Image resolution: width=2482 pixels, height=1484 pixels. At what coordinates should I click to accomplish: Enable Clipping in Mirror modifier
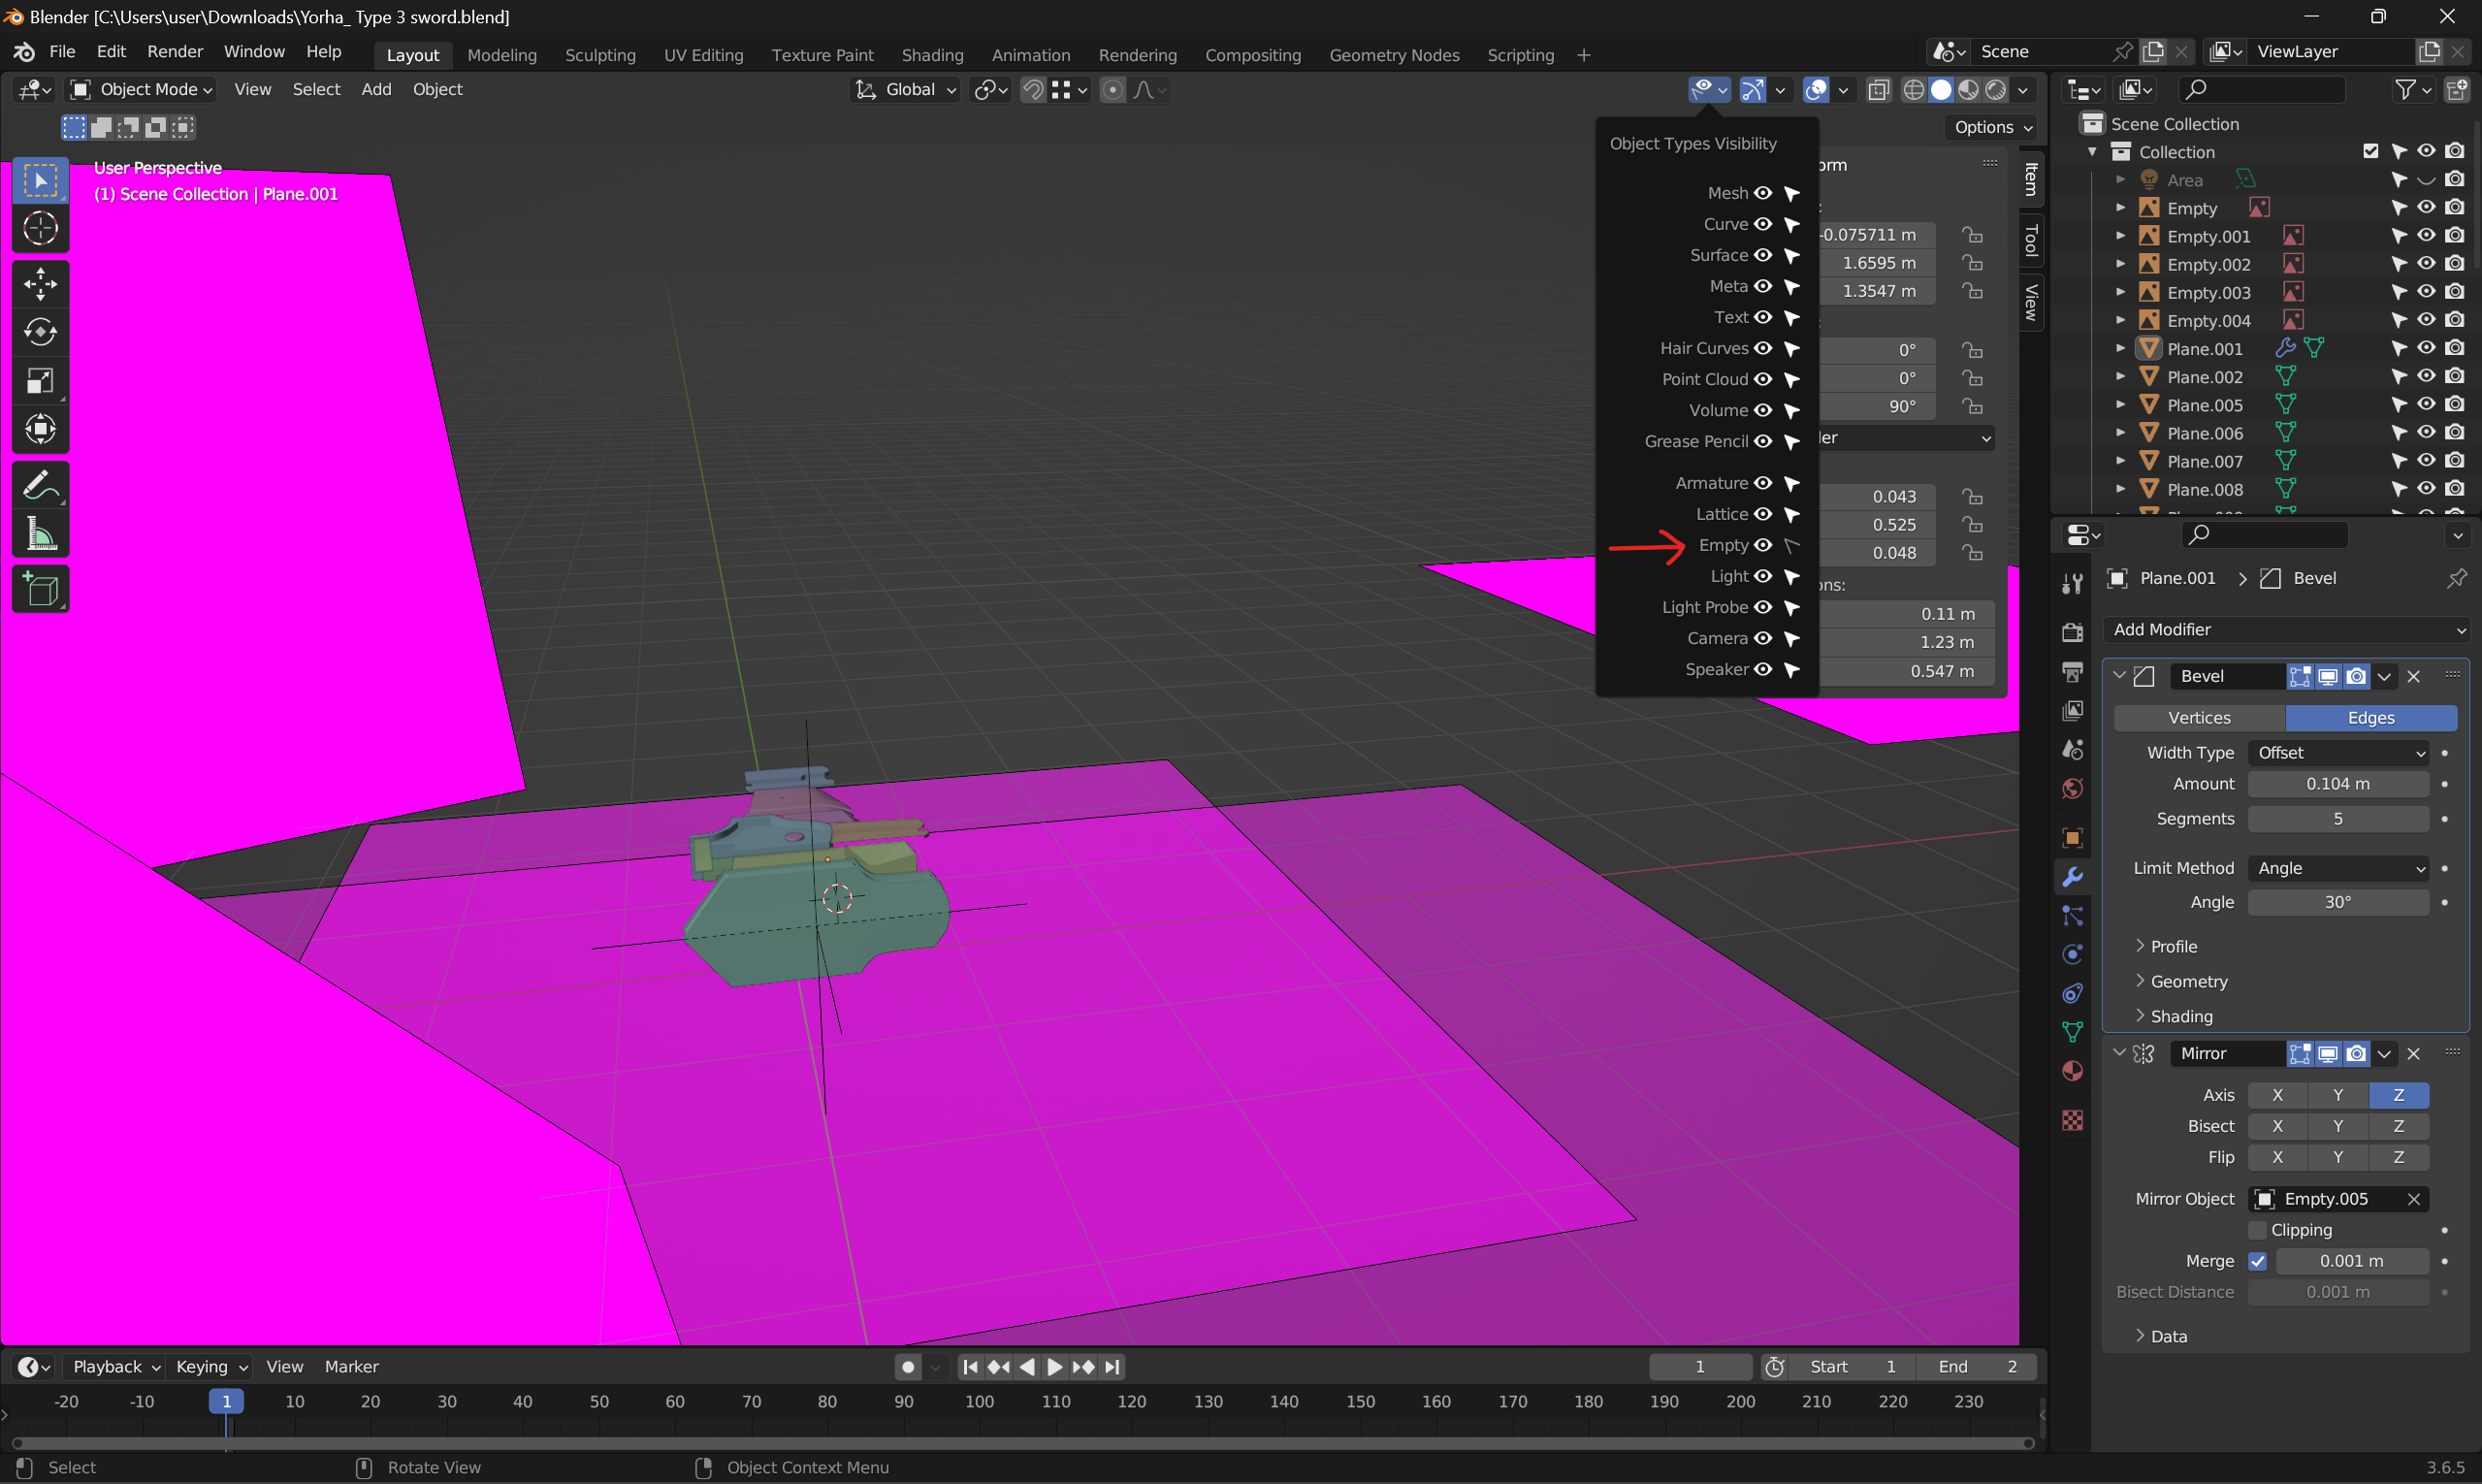click(x=2257, y=1230)
